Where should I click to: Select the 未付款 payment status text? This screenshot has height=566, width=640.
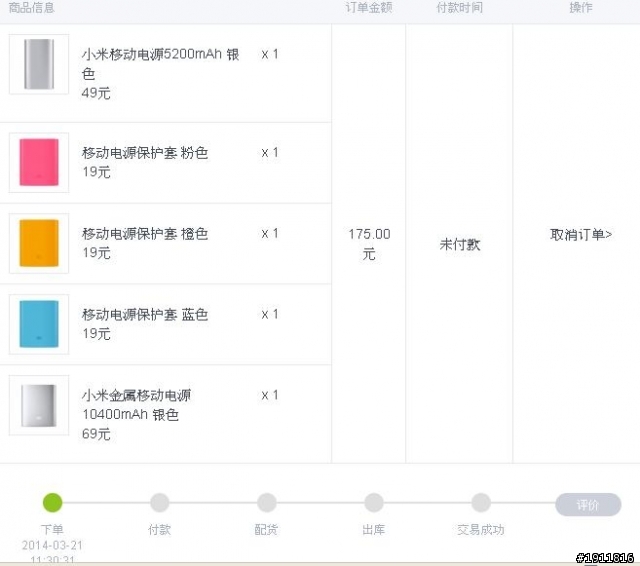(x=460, y=244)
